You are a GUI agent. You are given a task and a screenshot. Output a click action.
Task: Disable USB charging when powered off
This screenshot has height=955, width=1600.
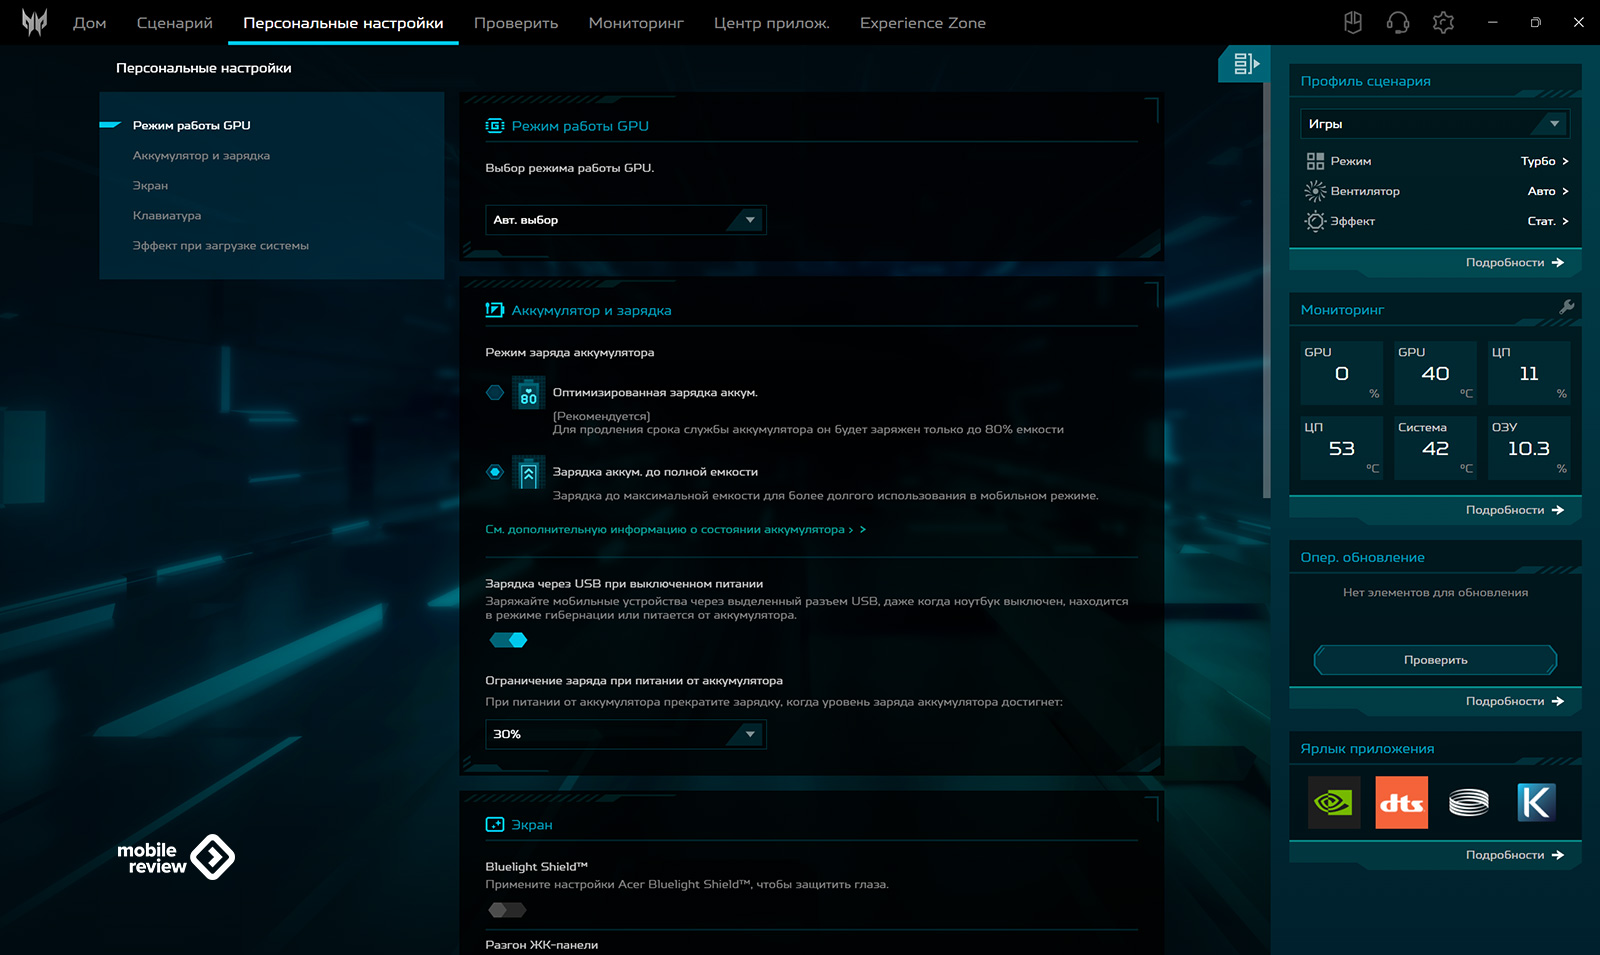pos(508,640)
